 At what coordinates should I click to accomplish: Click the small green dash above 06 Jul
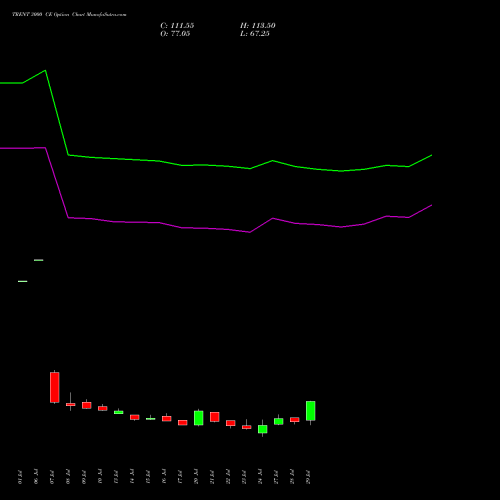point(39,260)
